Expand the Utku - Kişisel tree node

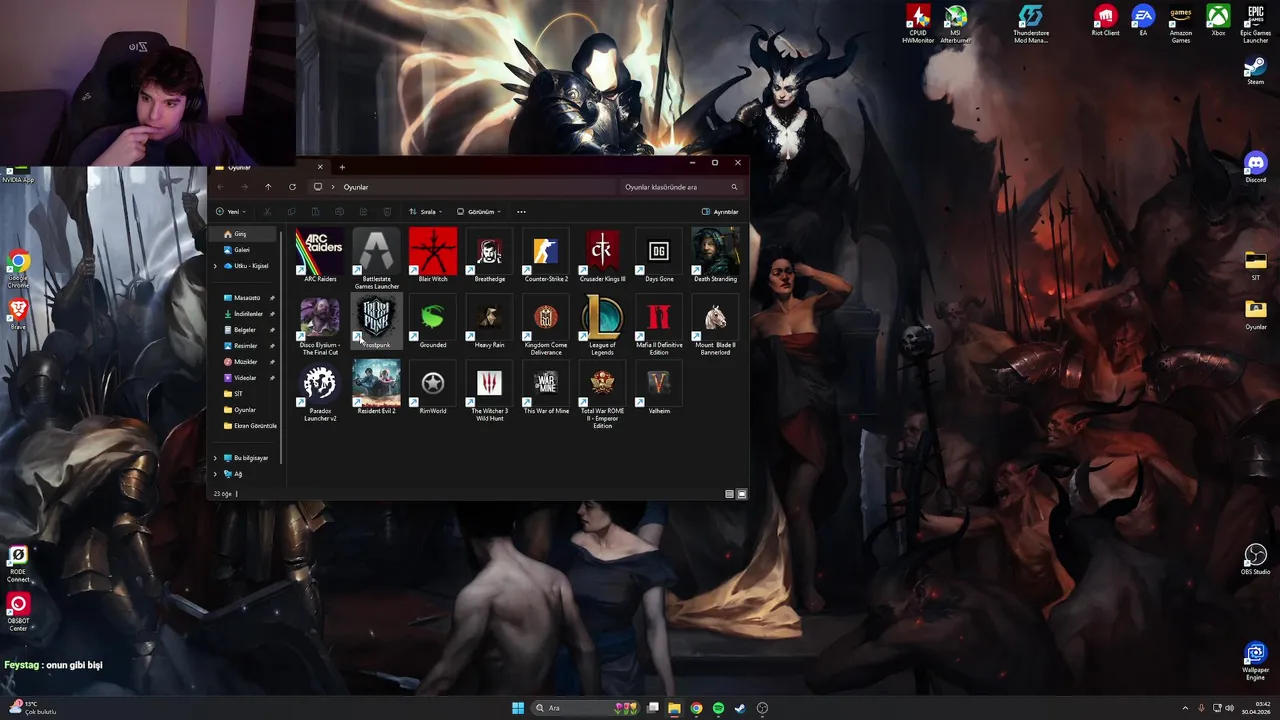[x=215, y=266]
